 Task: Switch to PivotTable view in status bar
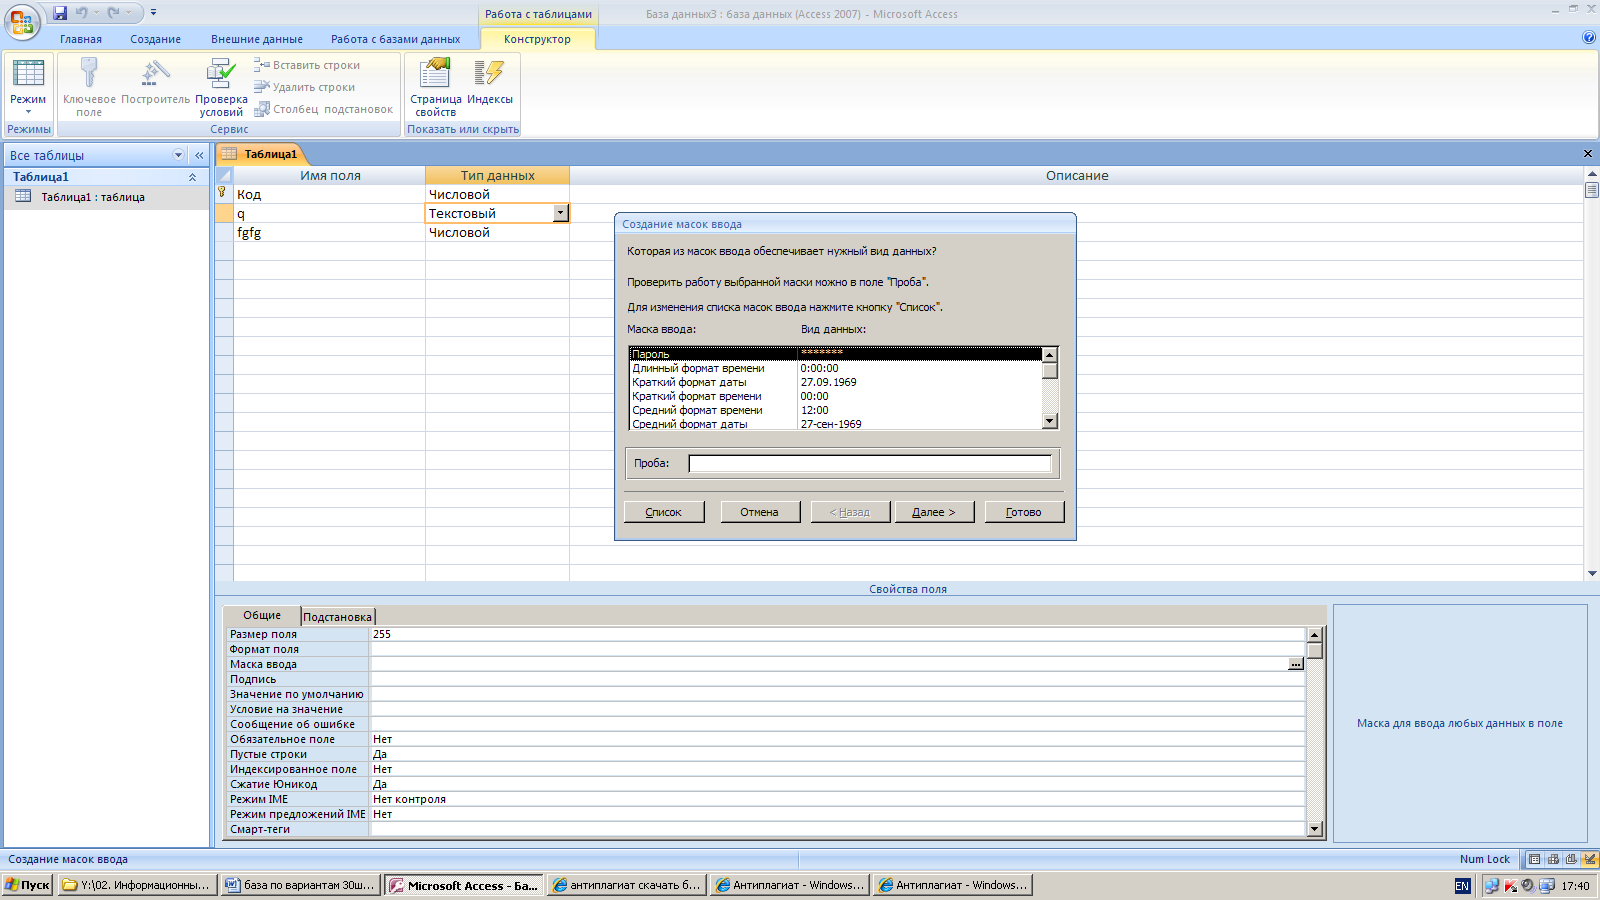[x=1553, y=859]
